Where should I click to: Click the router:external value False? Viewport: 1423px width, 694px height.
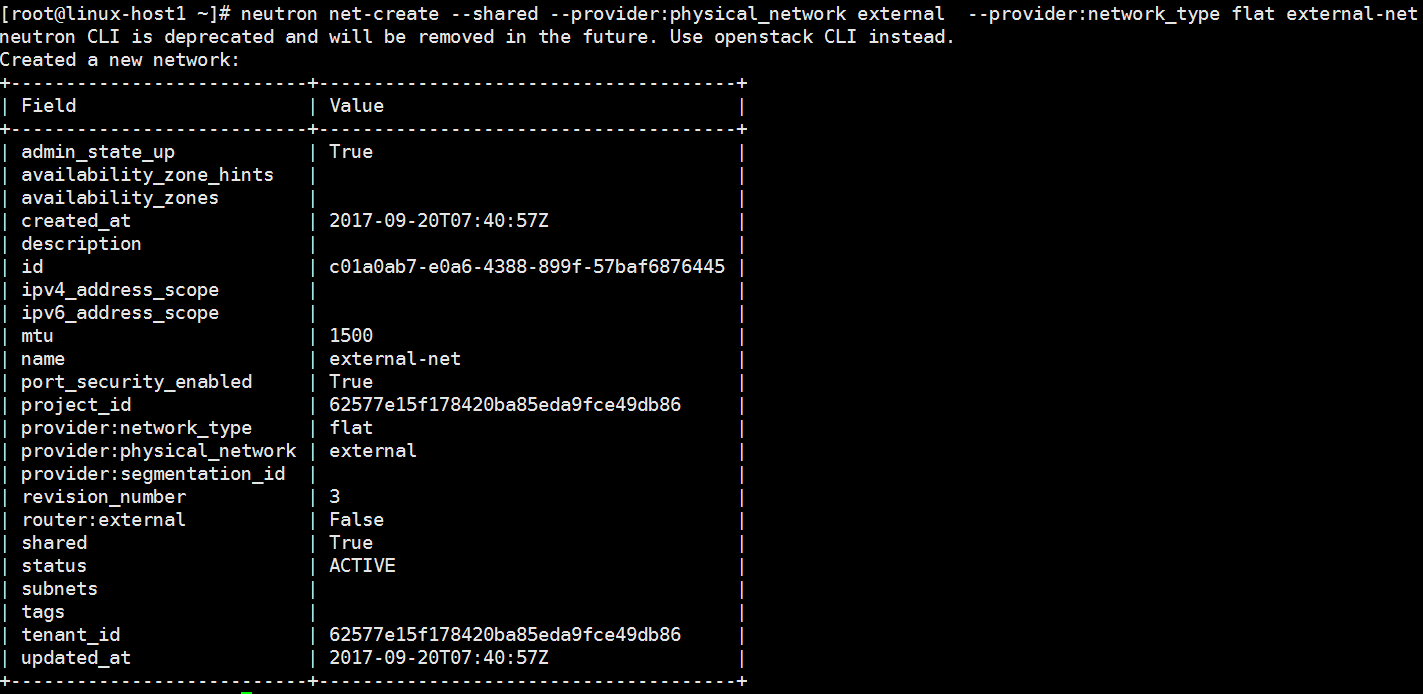pos(357,520)
